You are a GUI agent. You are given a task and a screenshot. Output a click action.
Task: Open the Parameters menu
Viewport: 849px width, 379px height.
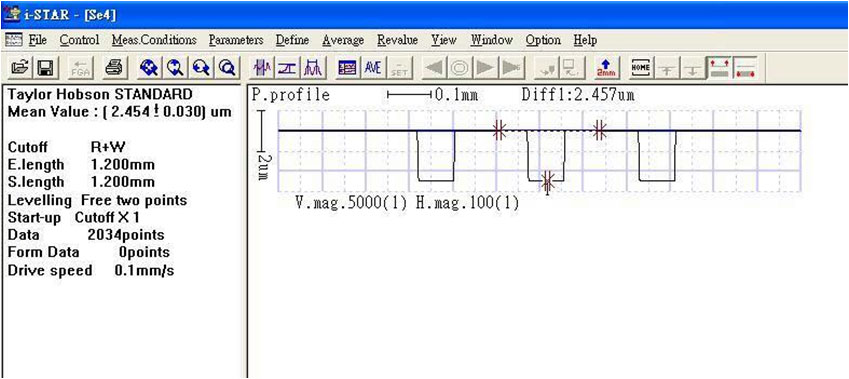(x=236, y=40)
